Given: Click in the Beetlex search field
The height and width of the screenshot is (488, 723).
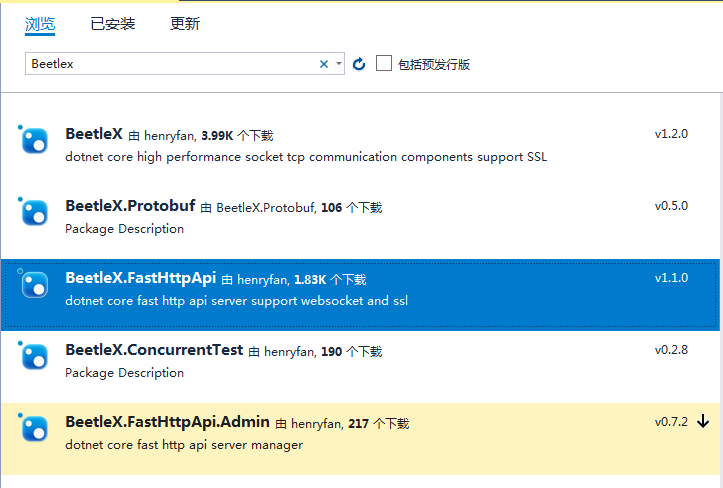Looking at the screenshot, I should (x=170, y=64).
